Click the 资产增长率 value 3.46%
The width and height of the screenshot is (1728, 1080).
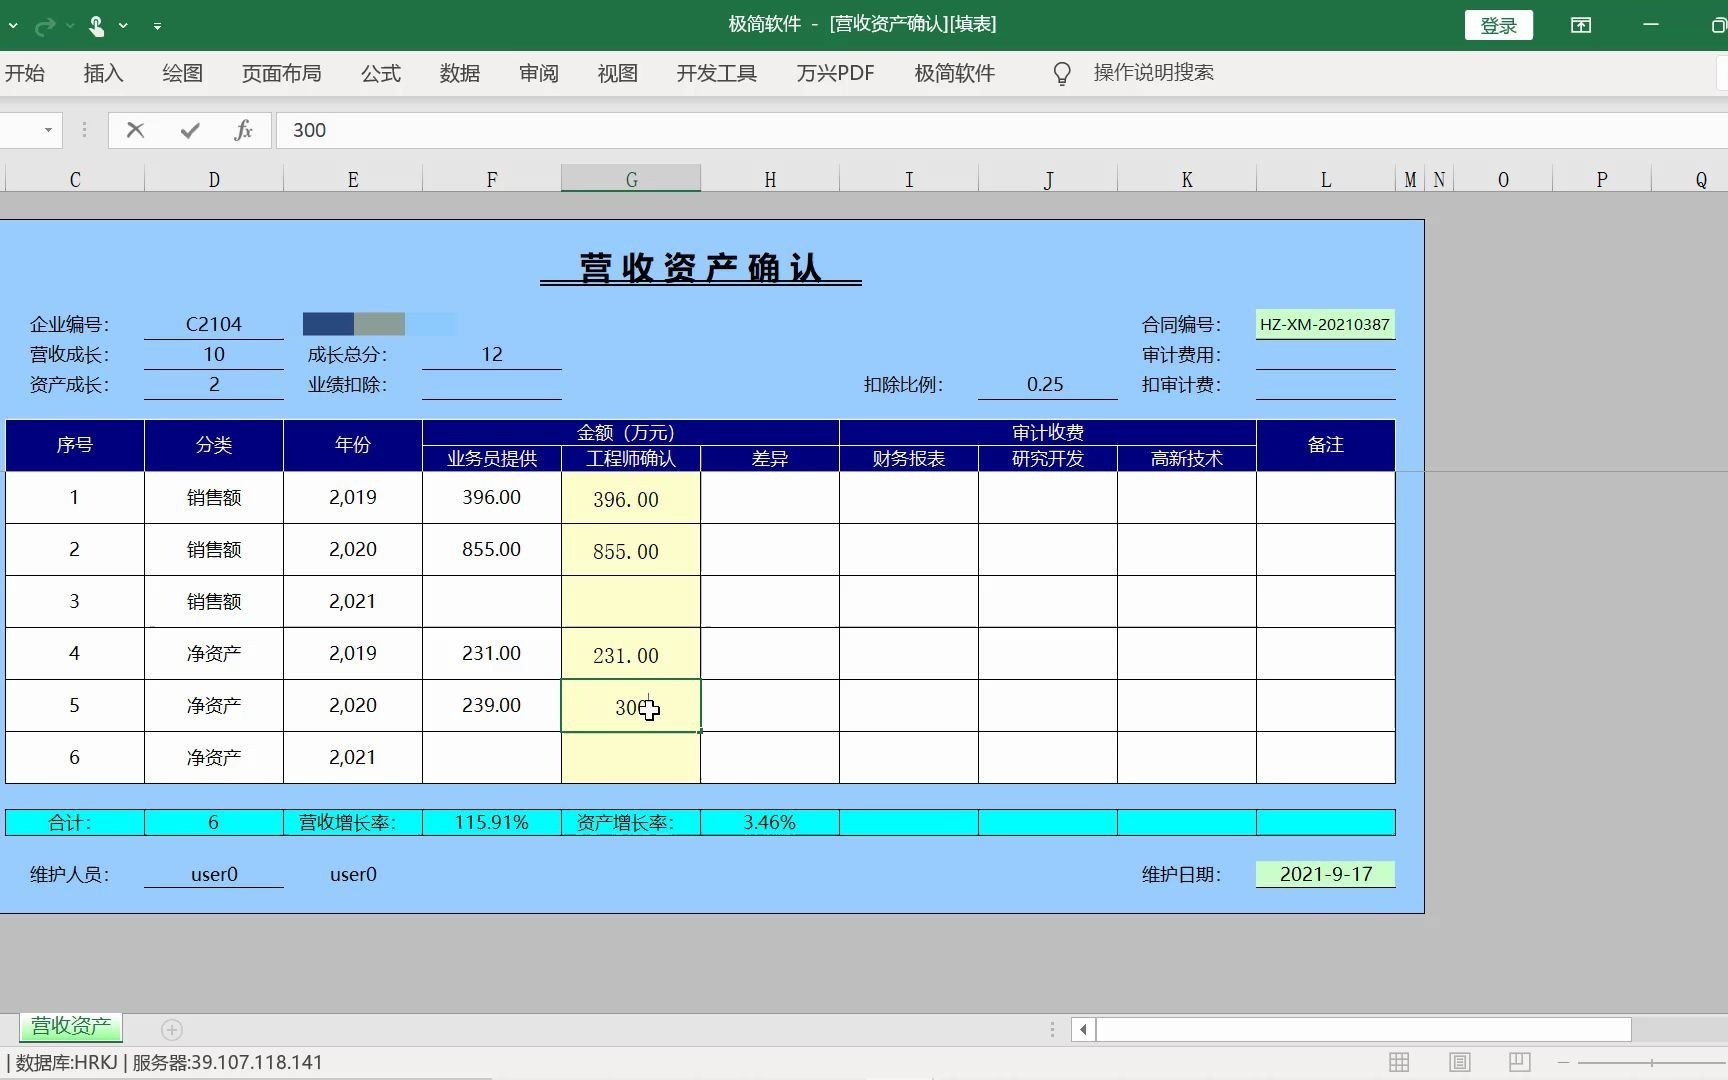click(770, 822)
